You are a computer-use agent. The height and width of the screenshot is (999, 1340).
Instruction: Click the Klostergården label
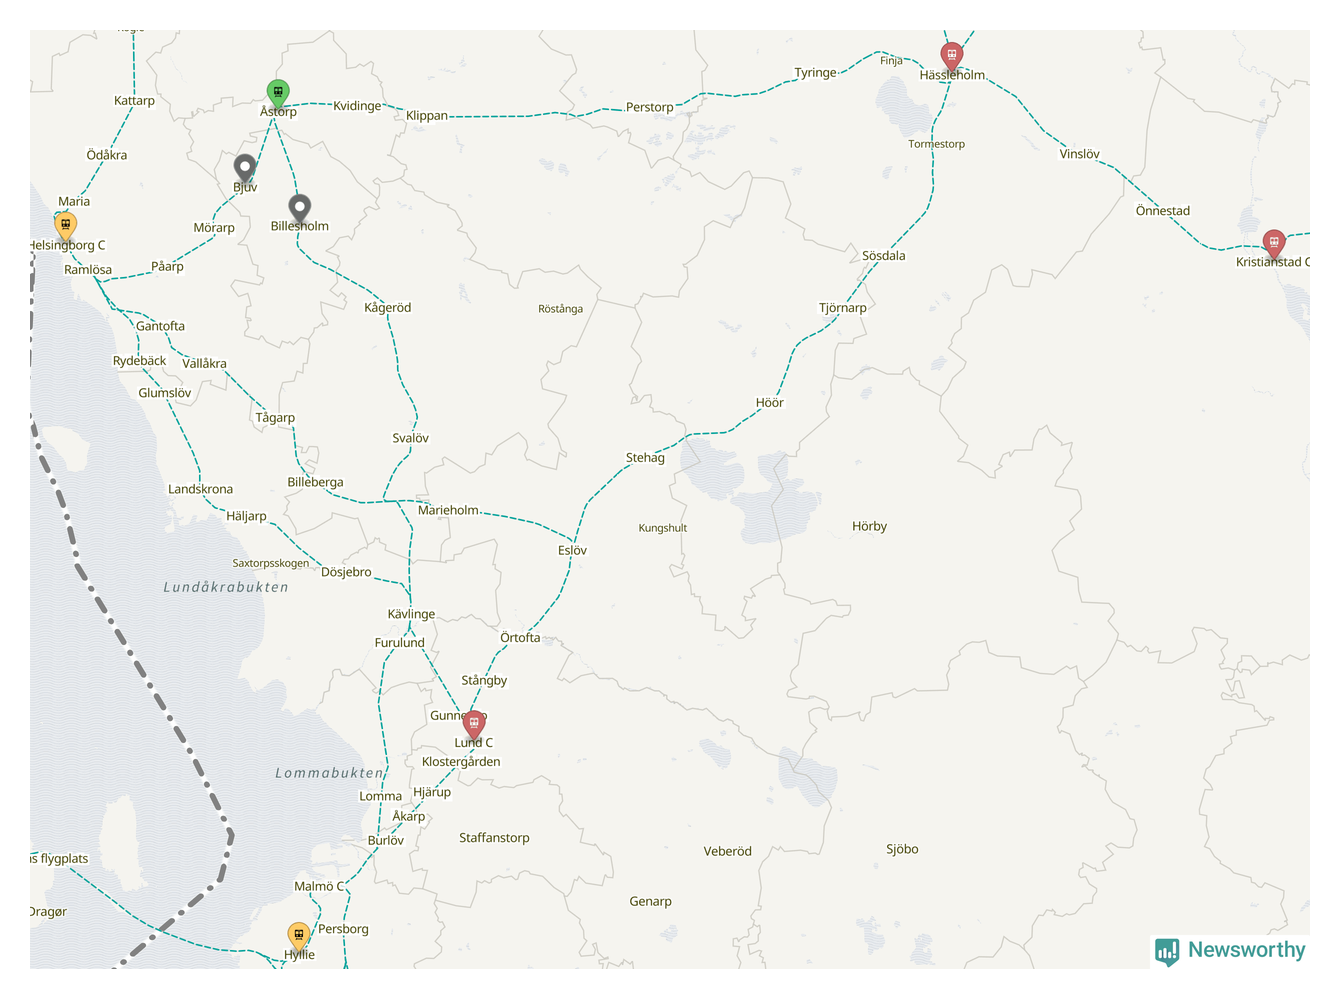coord(461,762)
